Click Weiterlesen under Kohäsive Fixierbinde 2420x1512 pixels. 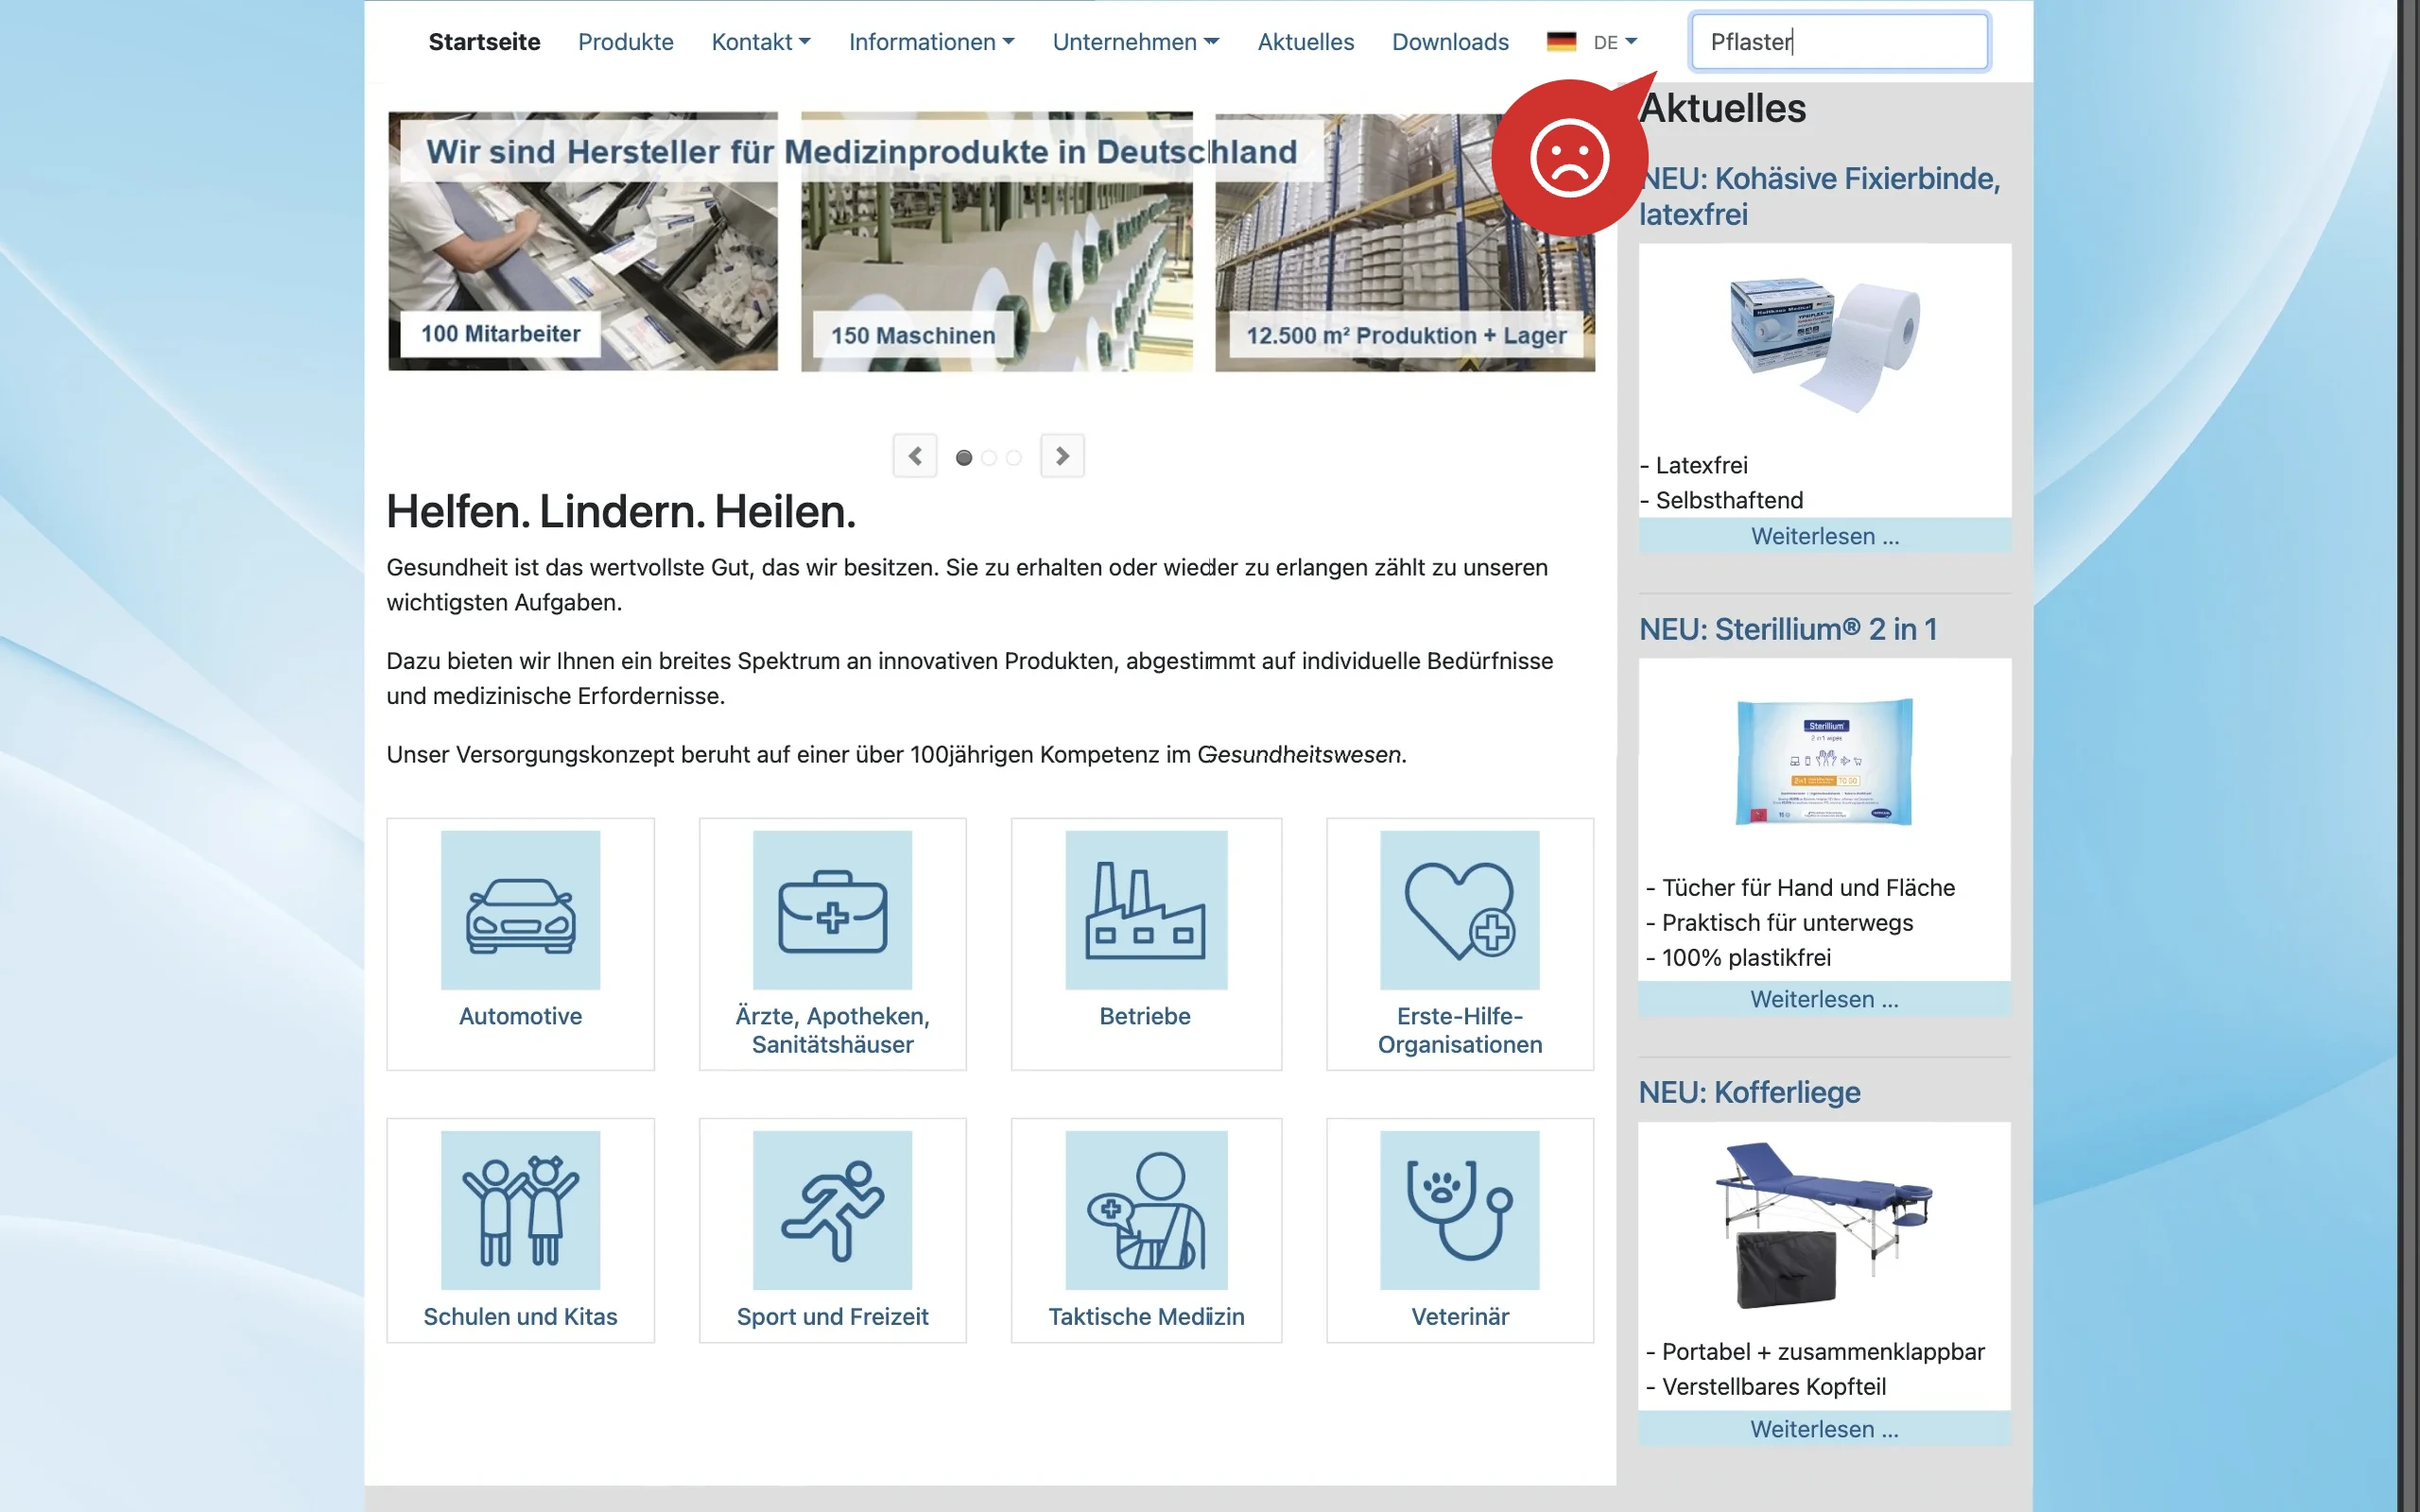click(x=1825, y=536)
